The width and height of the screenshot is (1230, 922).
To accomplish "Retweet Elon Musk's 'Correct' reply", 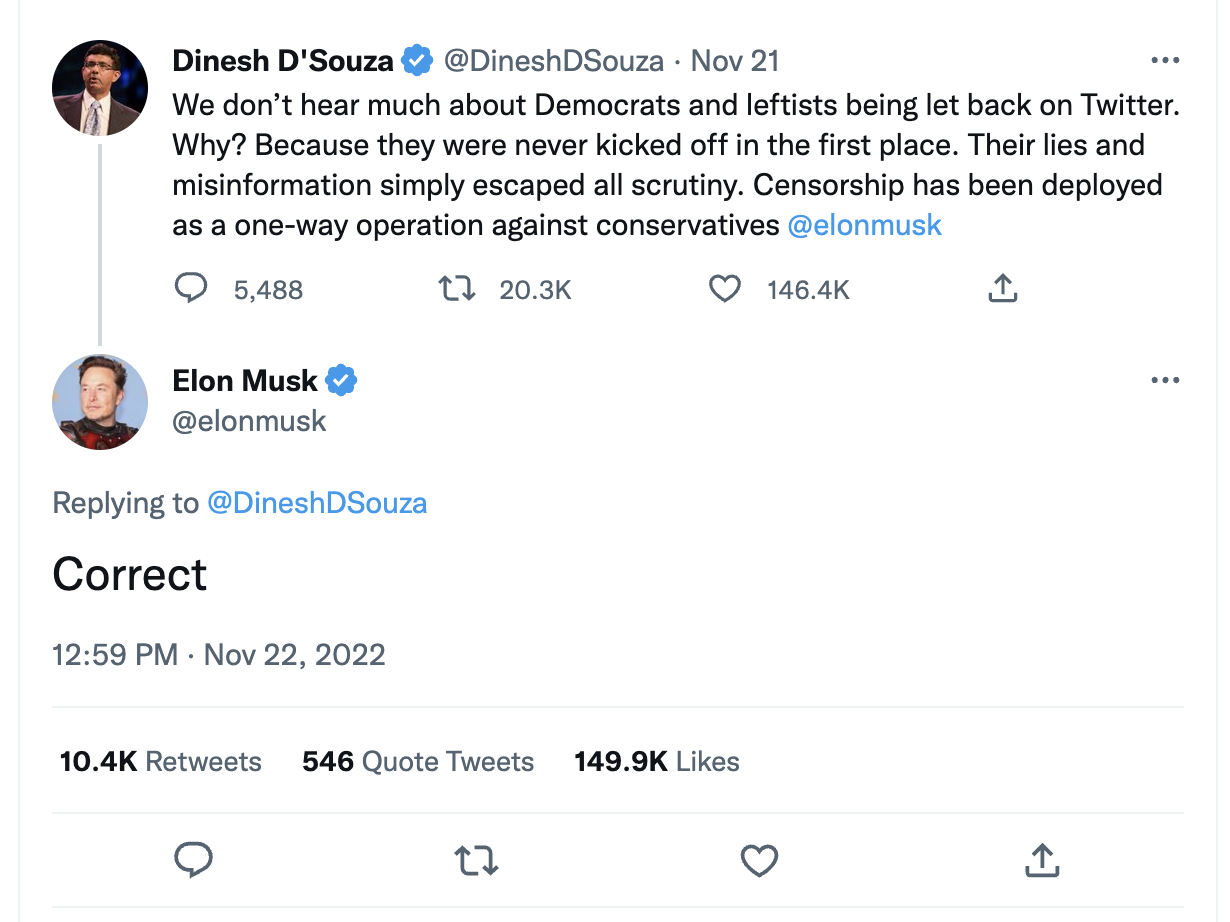I will (477, 860).
